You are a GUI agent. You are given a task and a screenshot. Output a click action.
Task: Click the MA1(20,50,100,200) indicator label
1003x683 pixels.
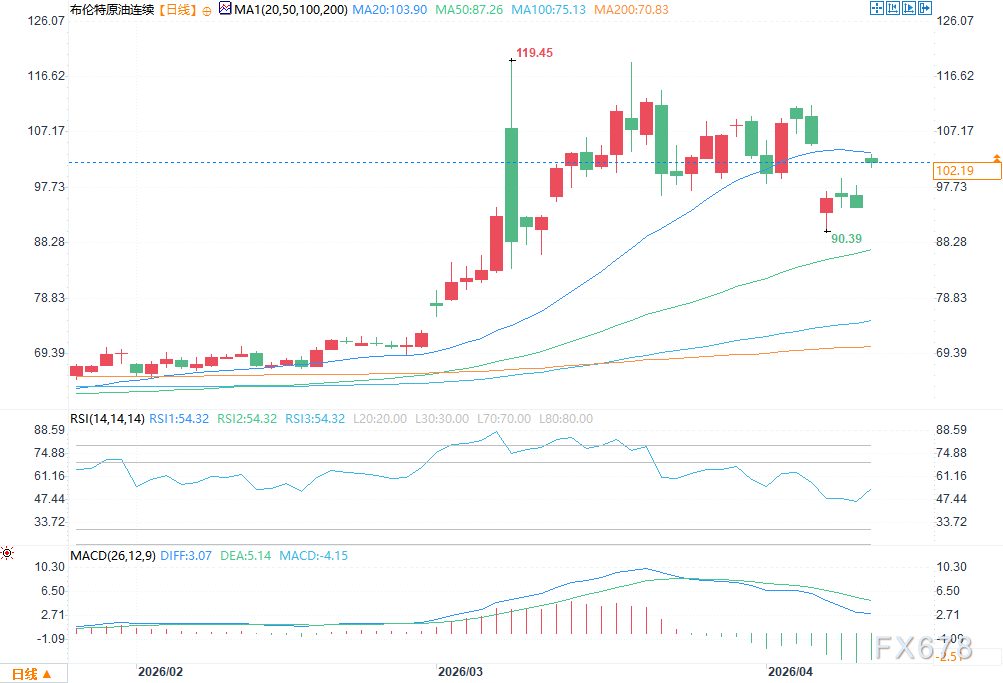point(291,10)
